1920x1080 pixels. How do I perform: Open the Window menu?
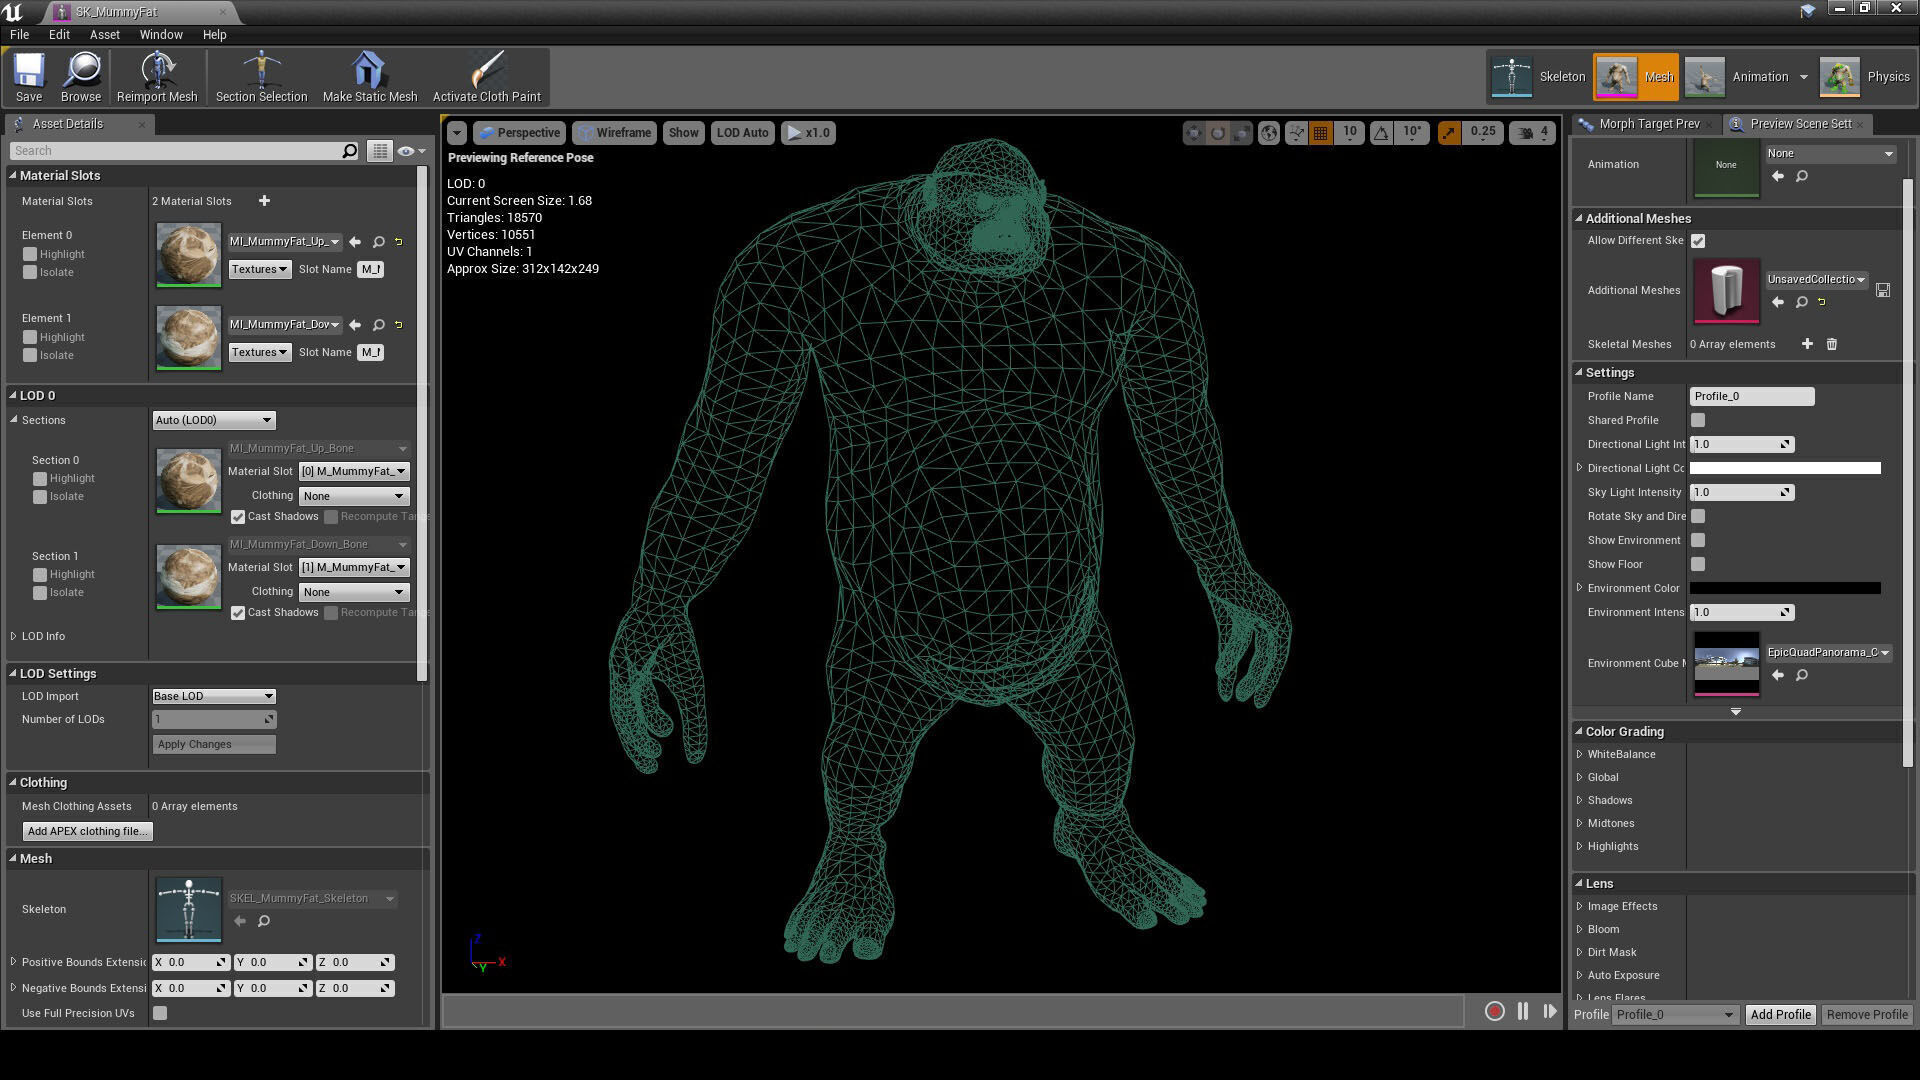click(161, 34)
